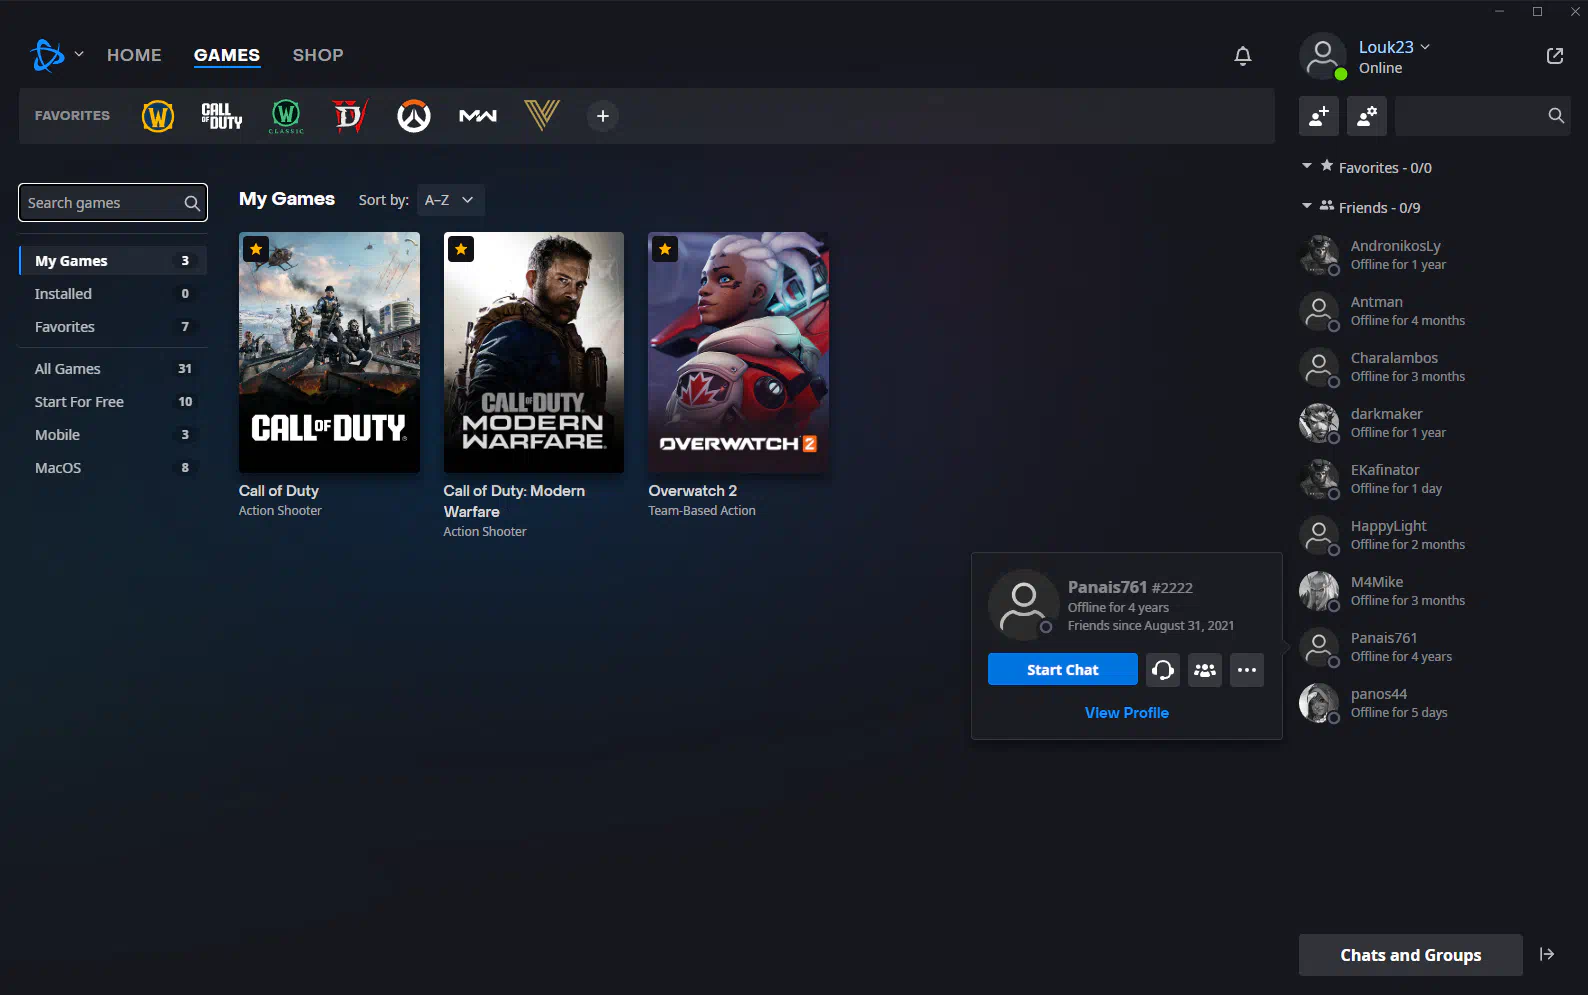Click the search games magnifier icon
Screen dimensions: 1588x995
click(x=192, y=203)
